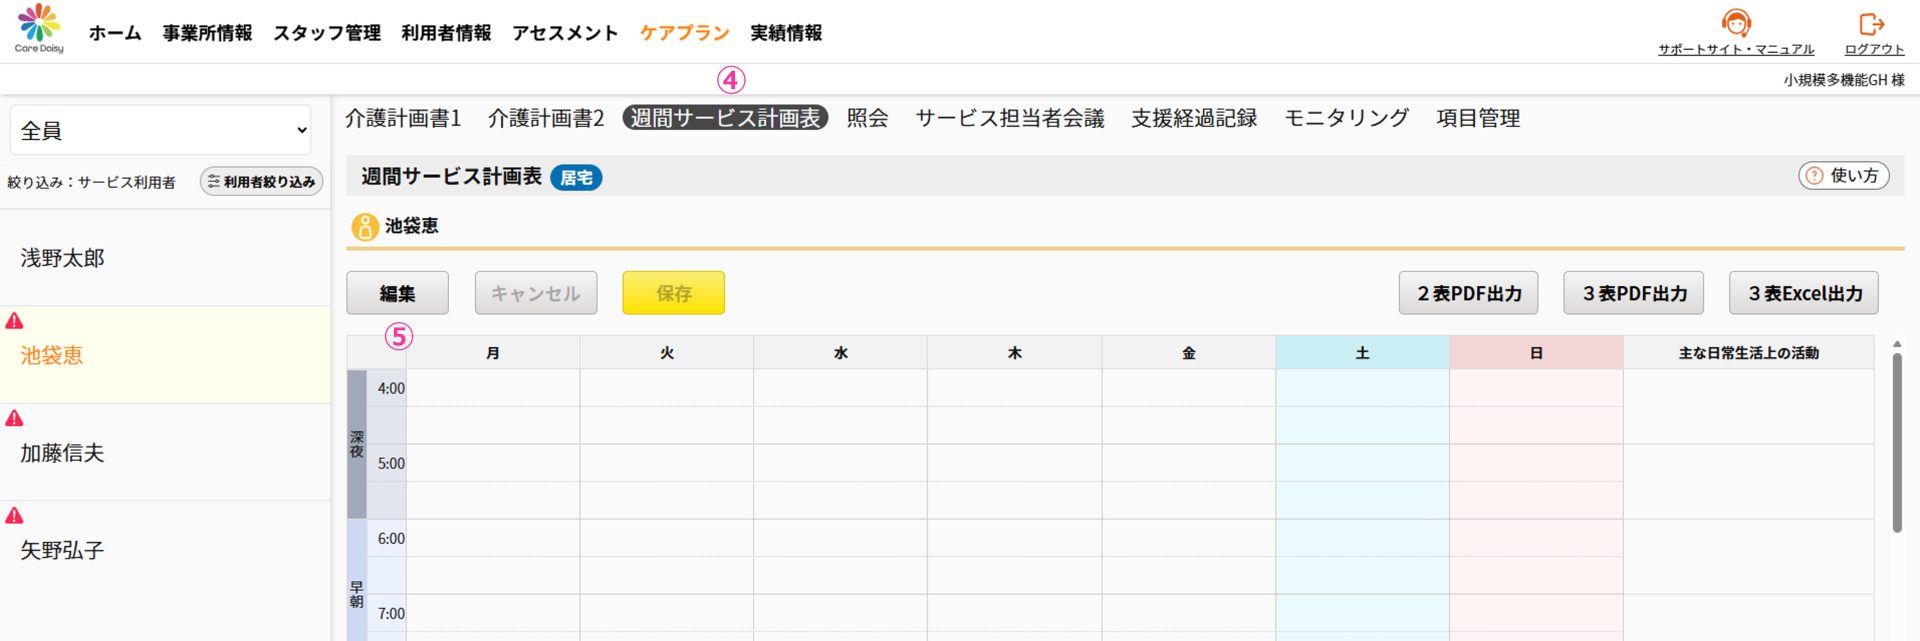1920x641 pixels.
Task: Select the アセスメント menu item
Action: coord(565,33)
